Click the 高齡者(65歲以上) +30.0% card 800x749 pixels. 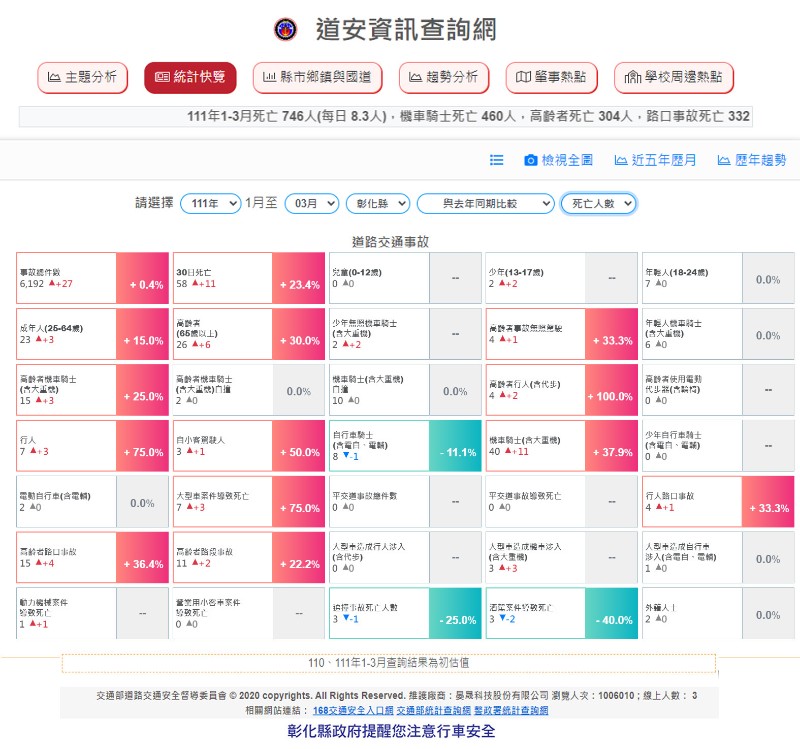tap(249, 334)
